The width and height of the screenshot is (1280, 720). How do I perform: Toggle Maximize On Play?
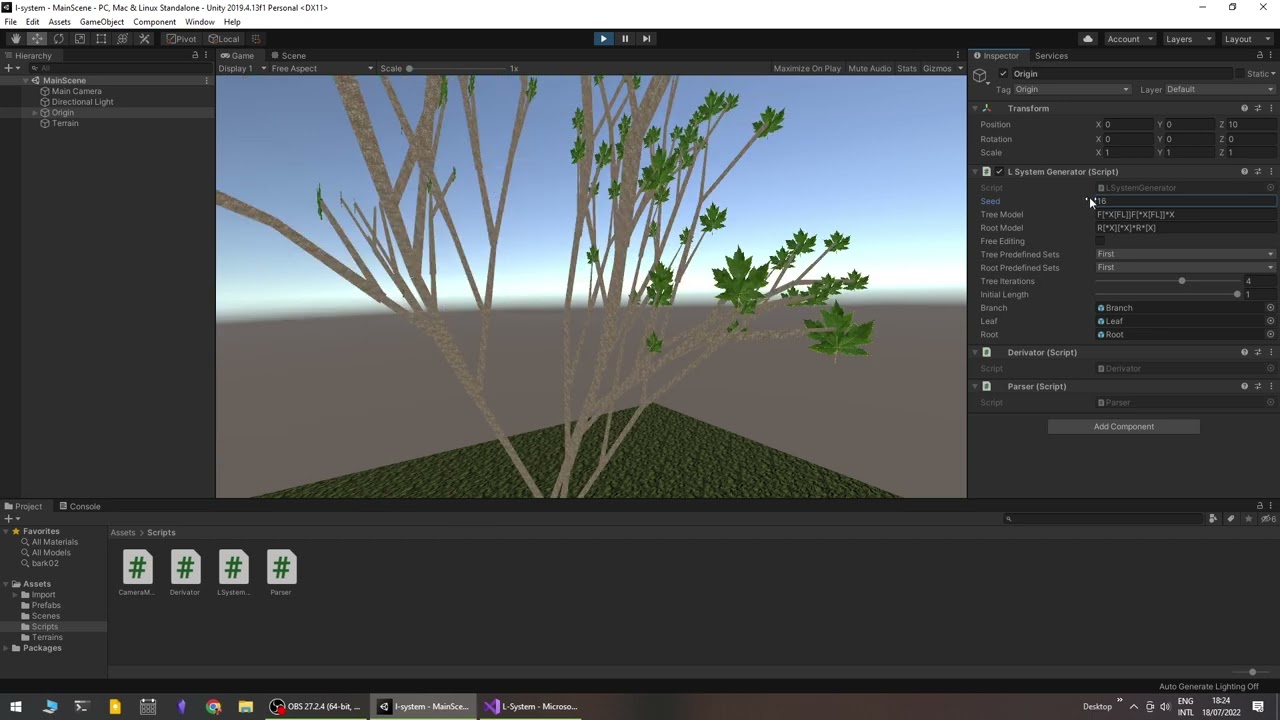(x=806, y=69)
